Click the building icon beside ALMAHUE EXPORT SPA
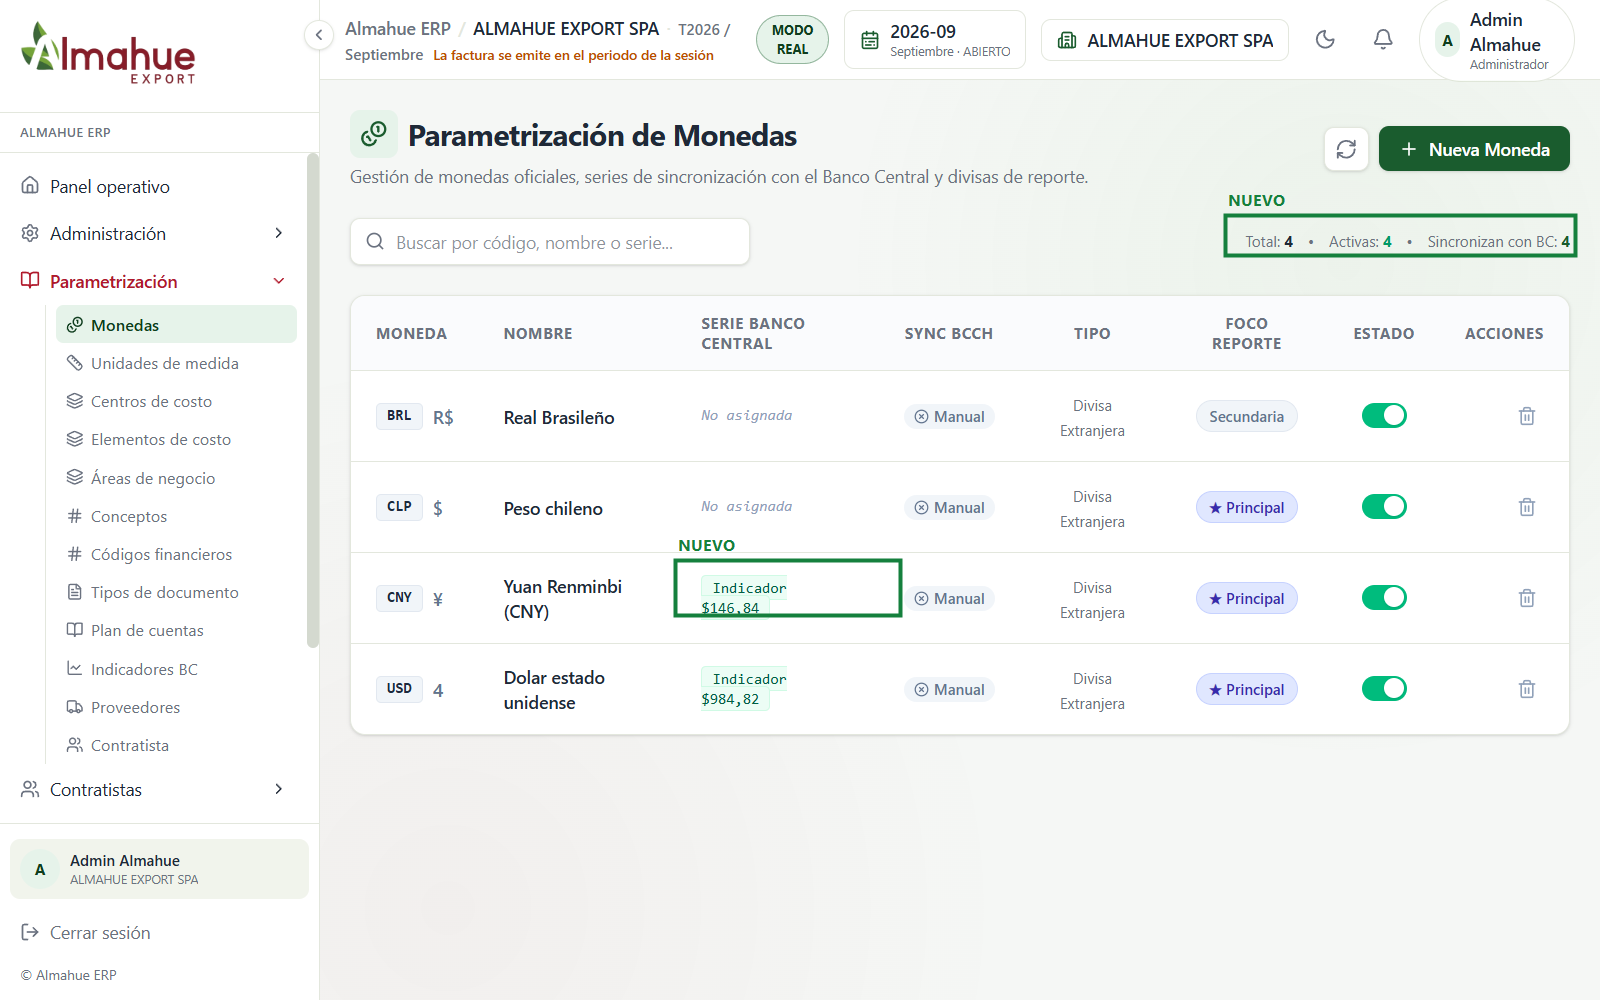Screen dimensions: 1600x1000 click(1067, 40)
